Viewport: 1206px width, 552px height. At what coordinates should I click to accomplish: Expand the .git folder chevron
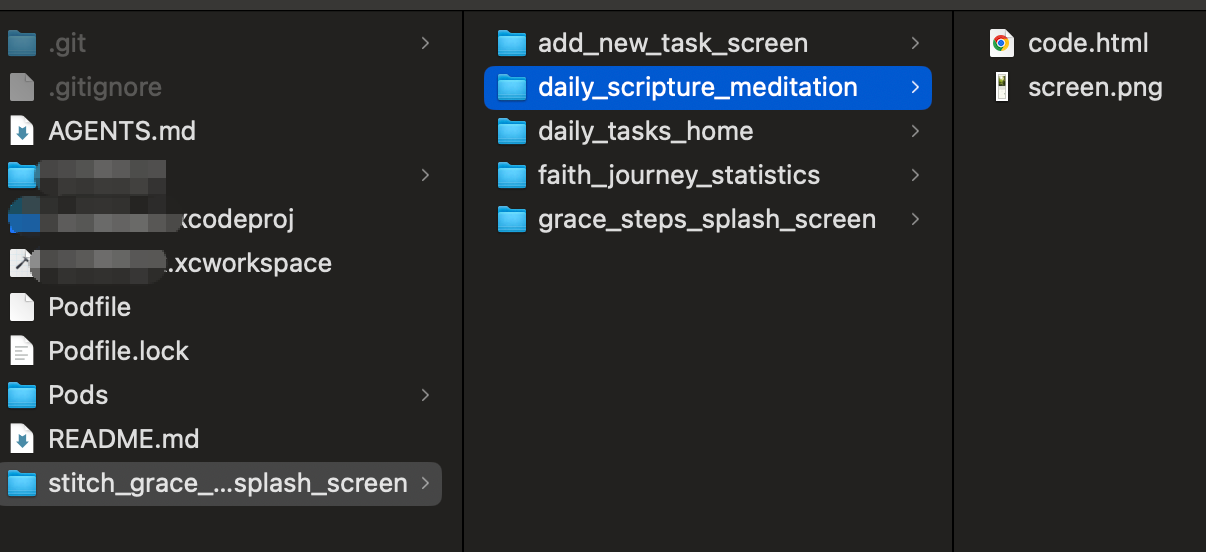coord(425,43)
